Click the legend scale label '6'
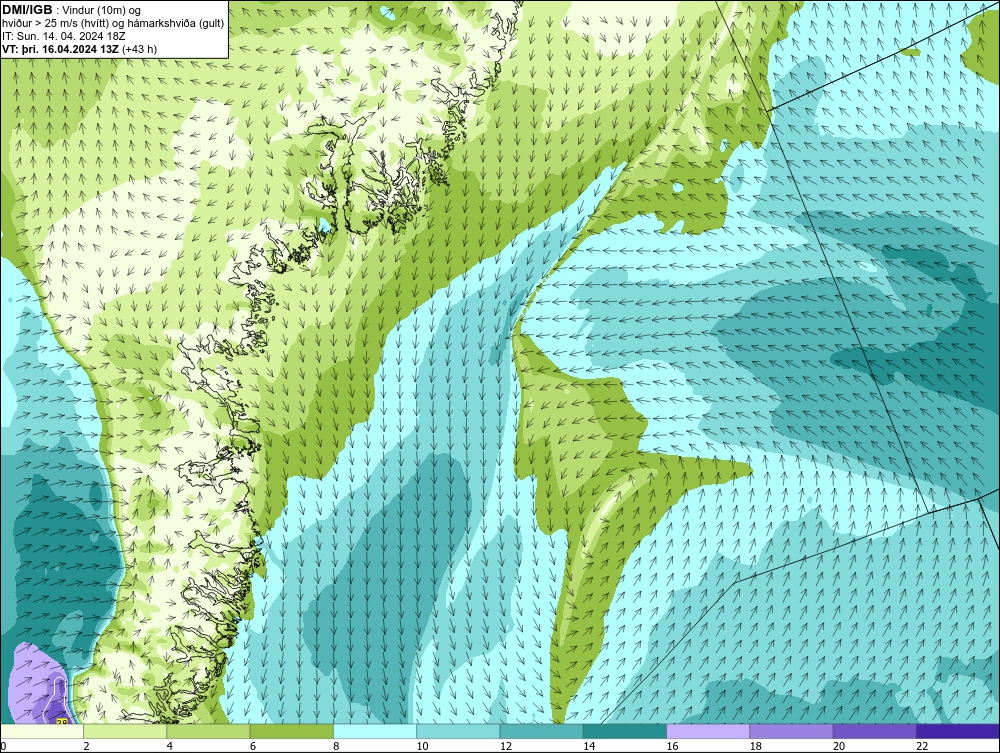Viewport: 1000px width, 753px height. (253, 747)
